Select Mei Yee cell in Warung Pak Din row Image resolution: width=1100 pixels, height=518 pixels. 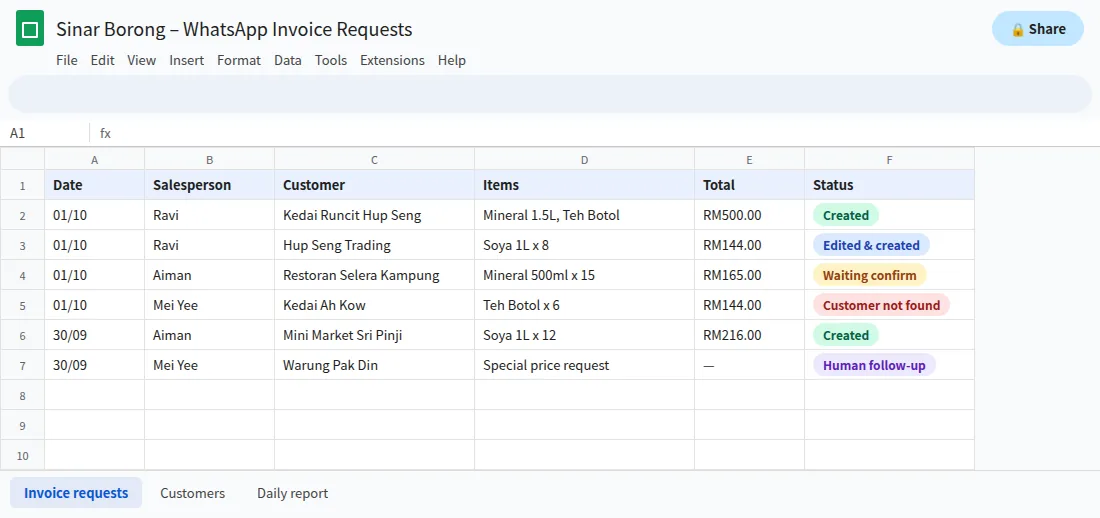point(210,365)
